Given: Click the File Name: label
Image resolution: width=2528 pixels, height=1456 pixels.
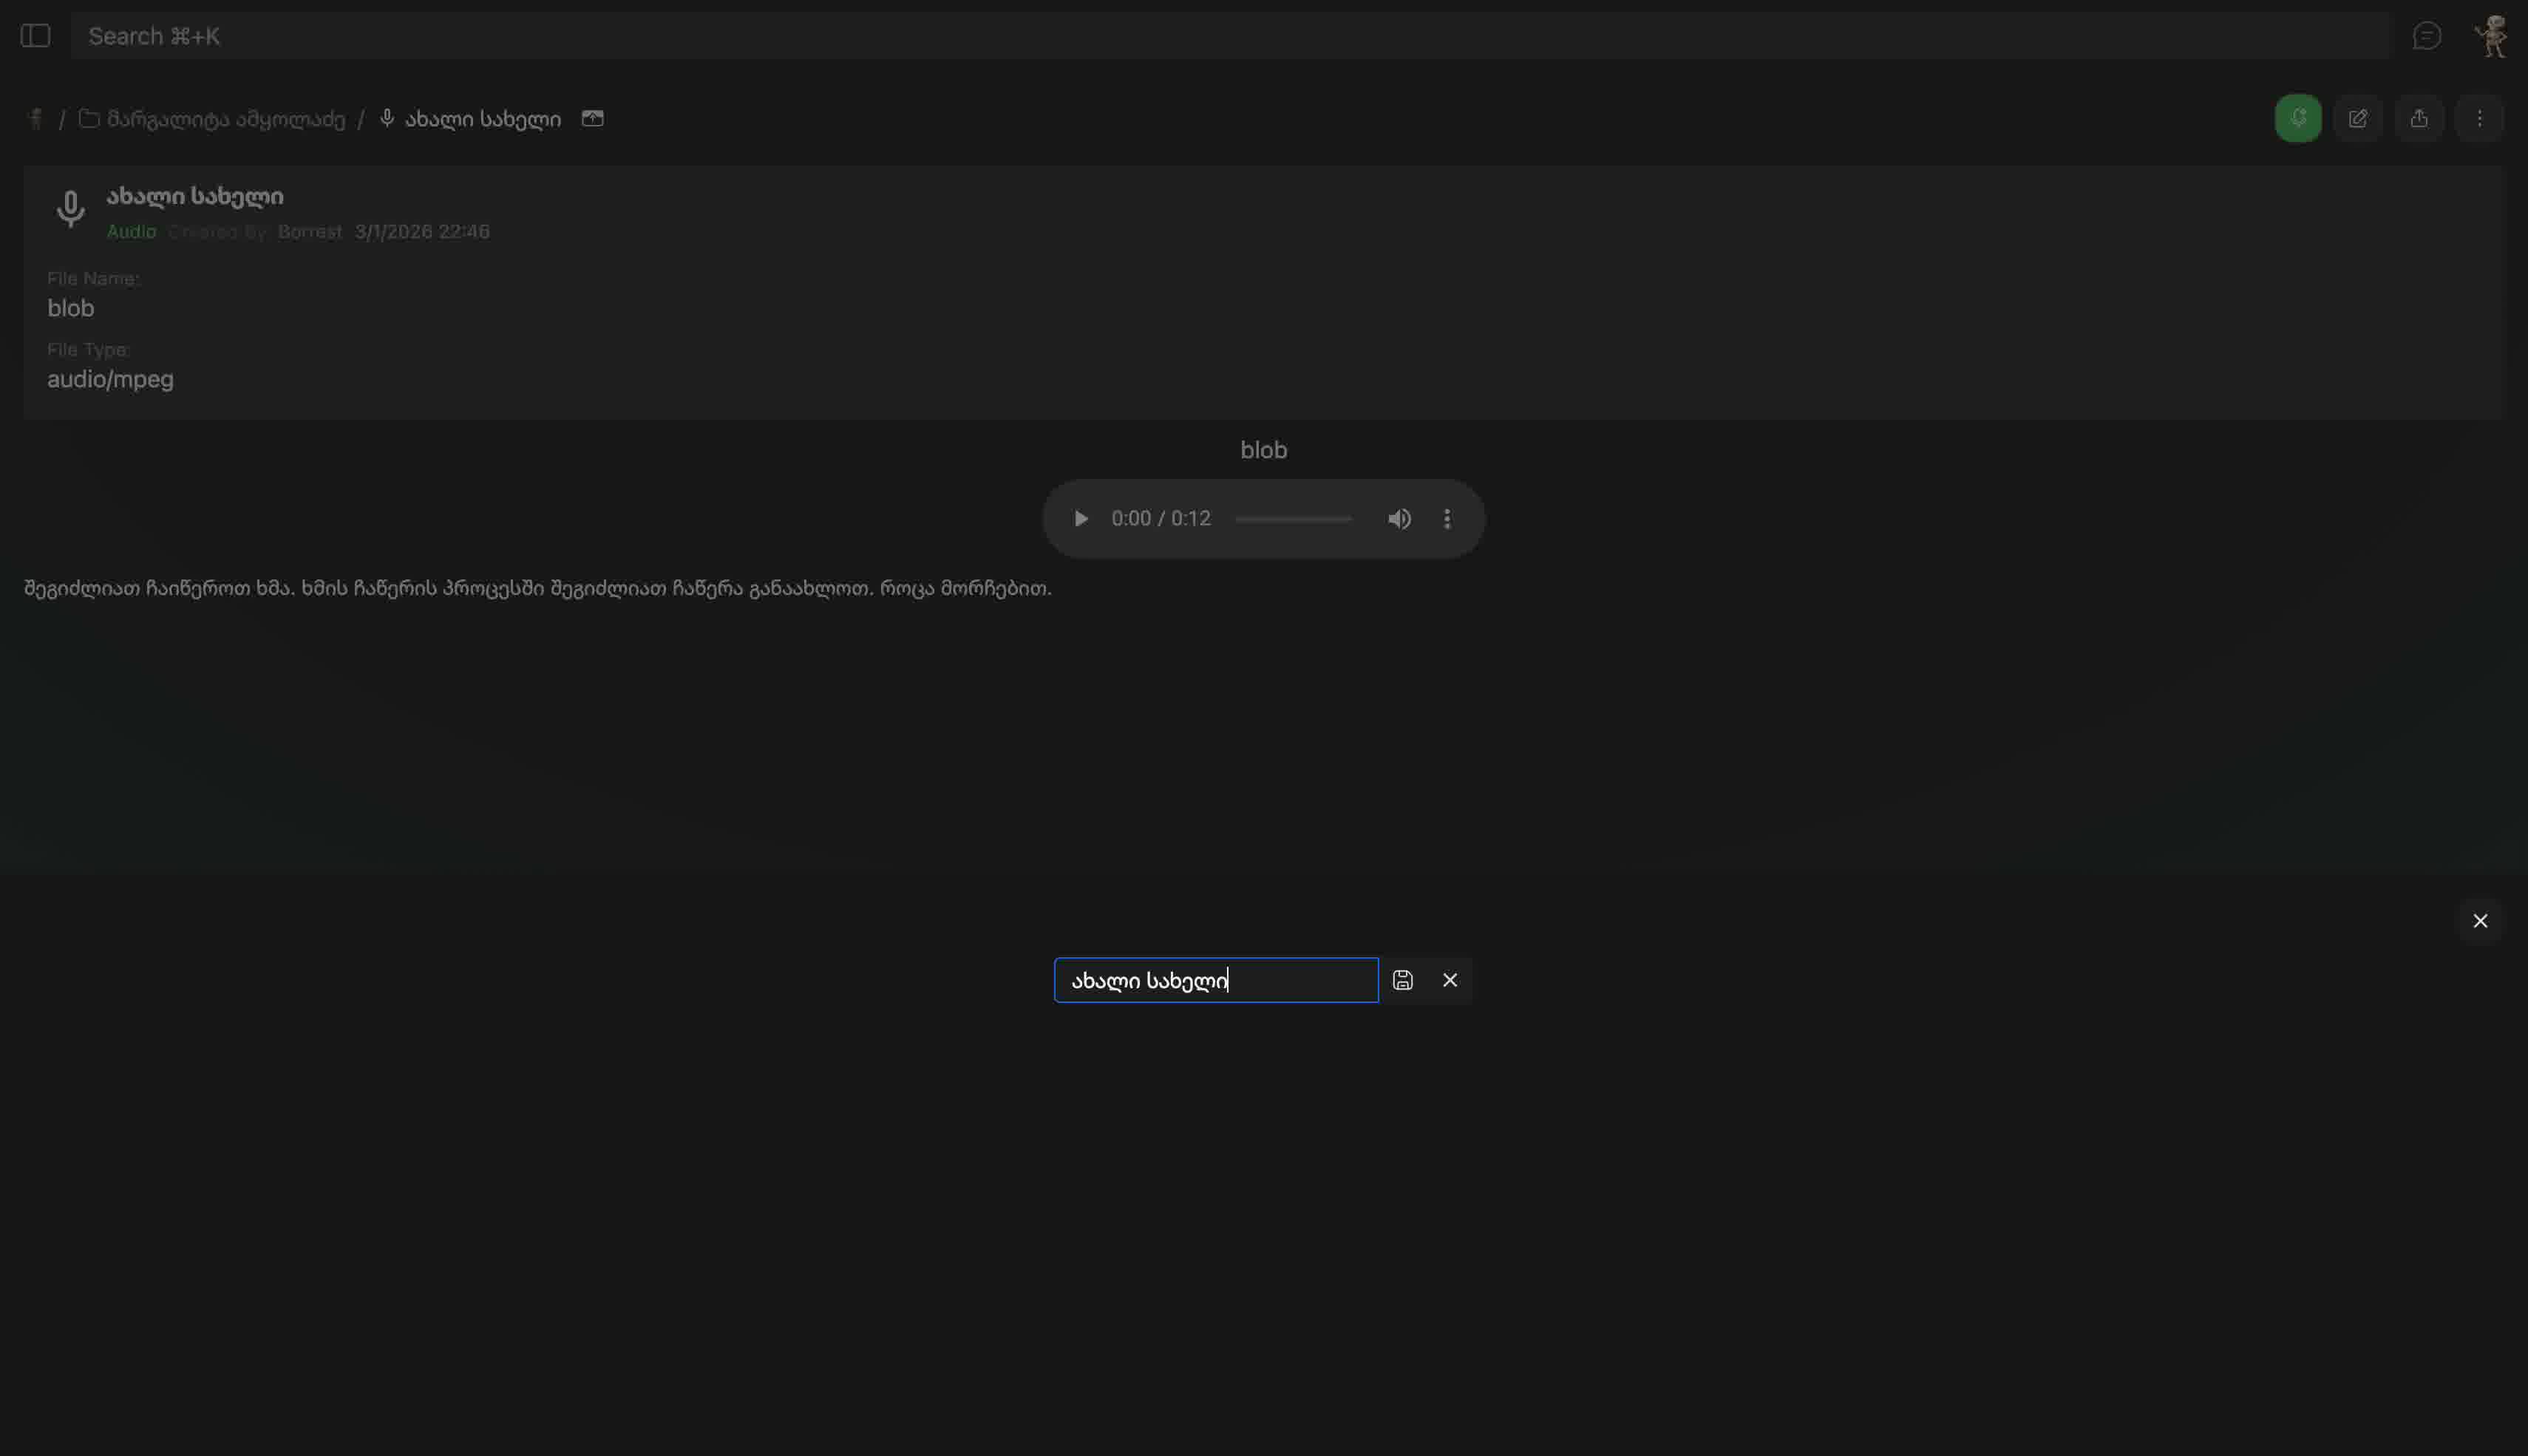Looking at the screenshot, I should coord(93,279).
